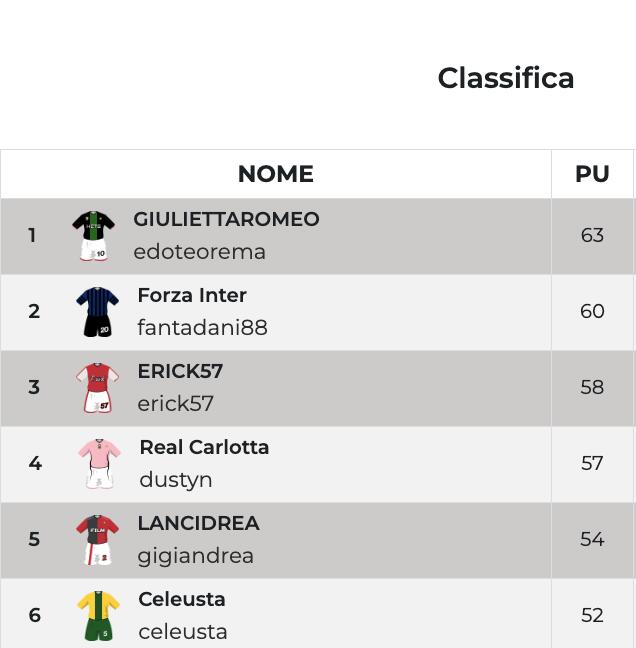
Task: Open the Forza Inter team name
Action: tap(192, 296)
